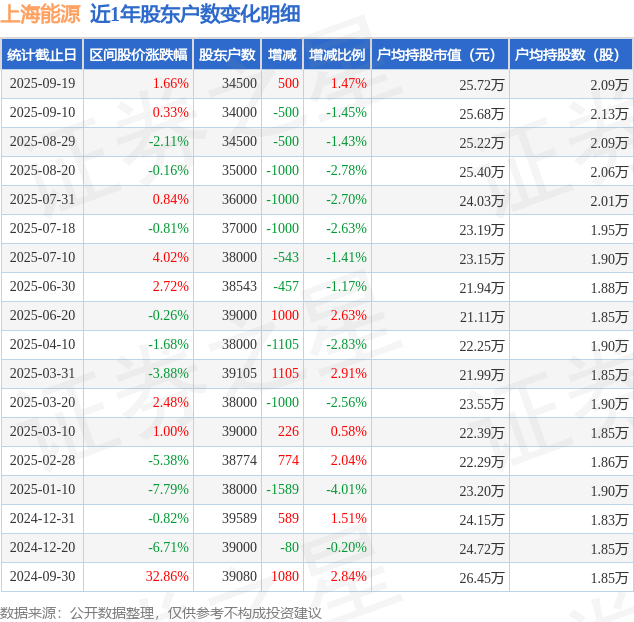
Task: Click the 2025-06-30 date cell
Action: pyautogui.click(x=41, y=287)
